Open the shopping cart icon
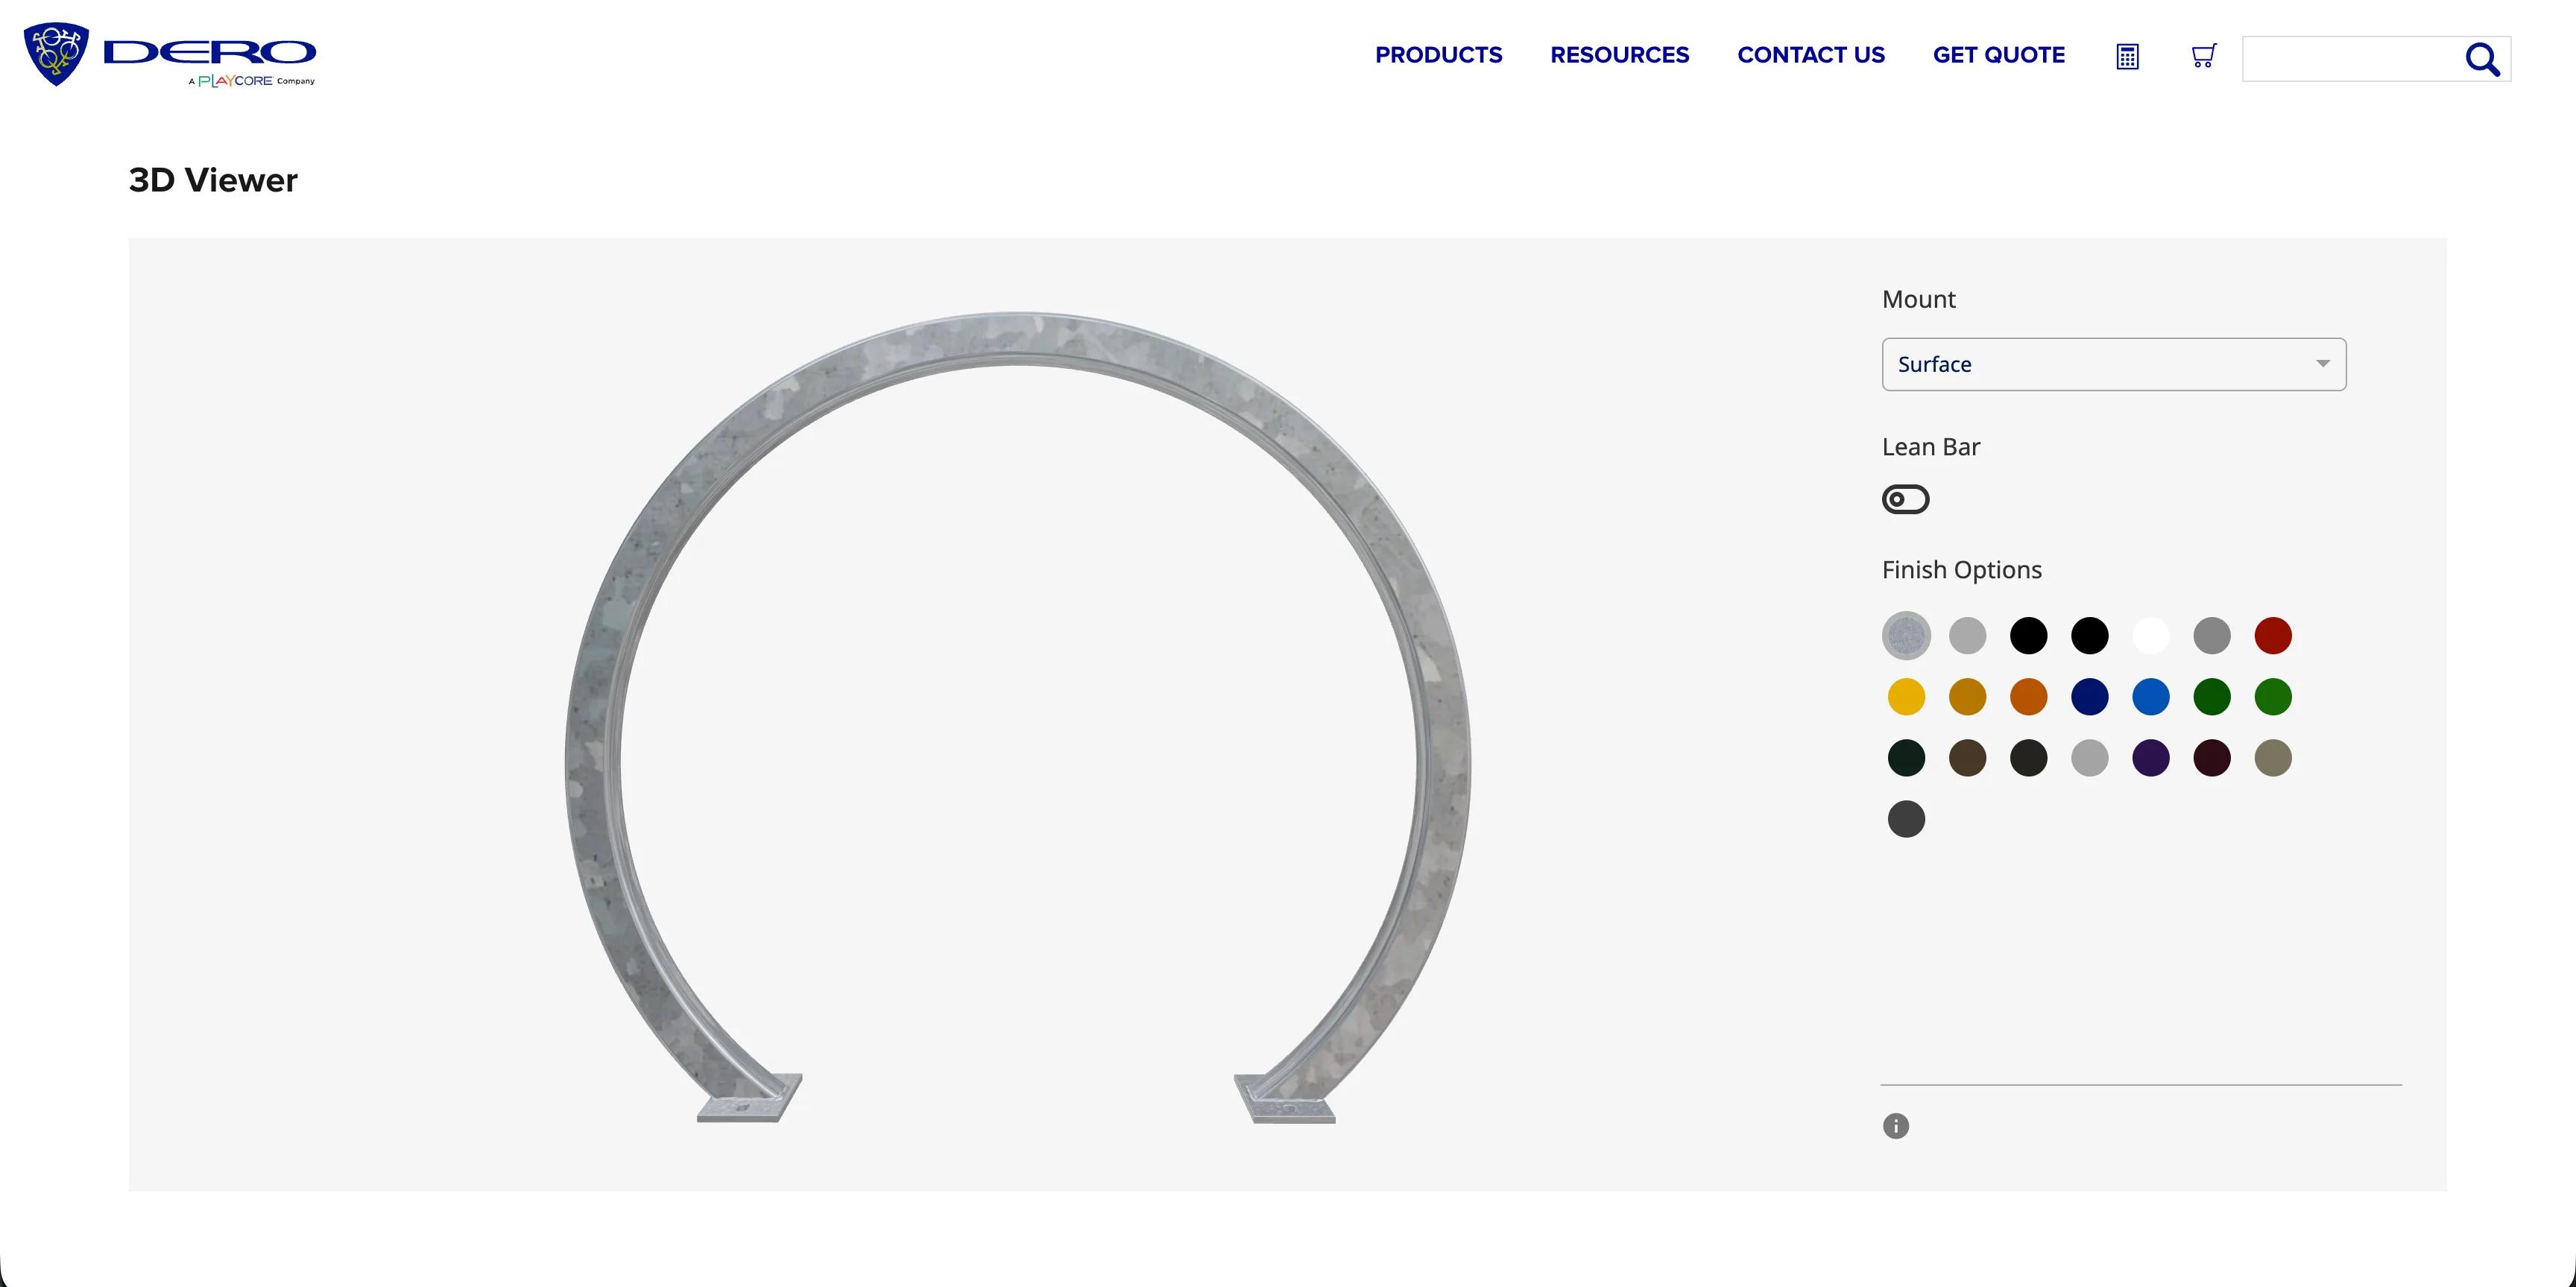This screenshot has height=1287, width=2576. [x=2203, y=55]
